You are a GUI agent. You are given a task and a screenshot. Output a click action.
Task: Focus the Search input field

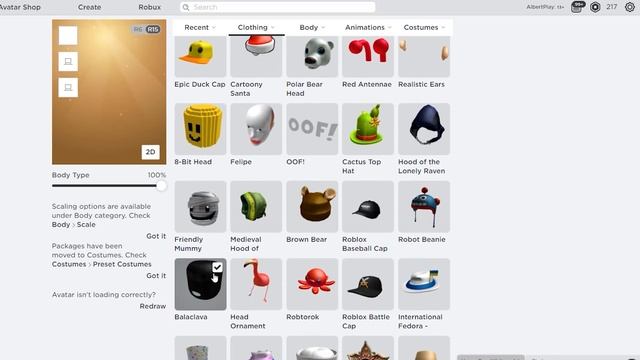tap(278, 7)
